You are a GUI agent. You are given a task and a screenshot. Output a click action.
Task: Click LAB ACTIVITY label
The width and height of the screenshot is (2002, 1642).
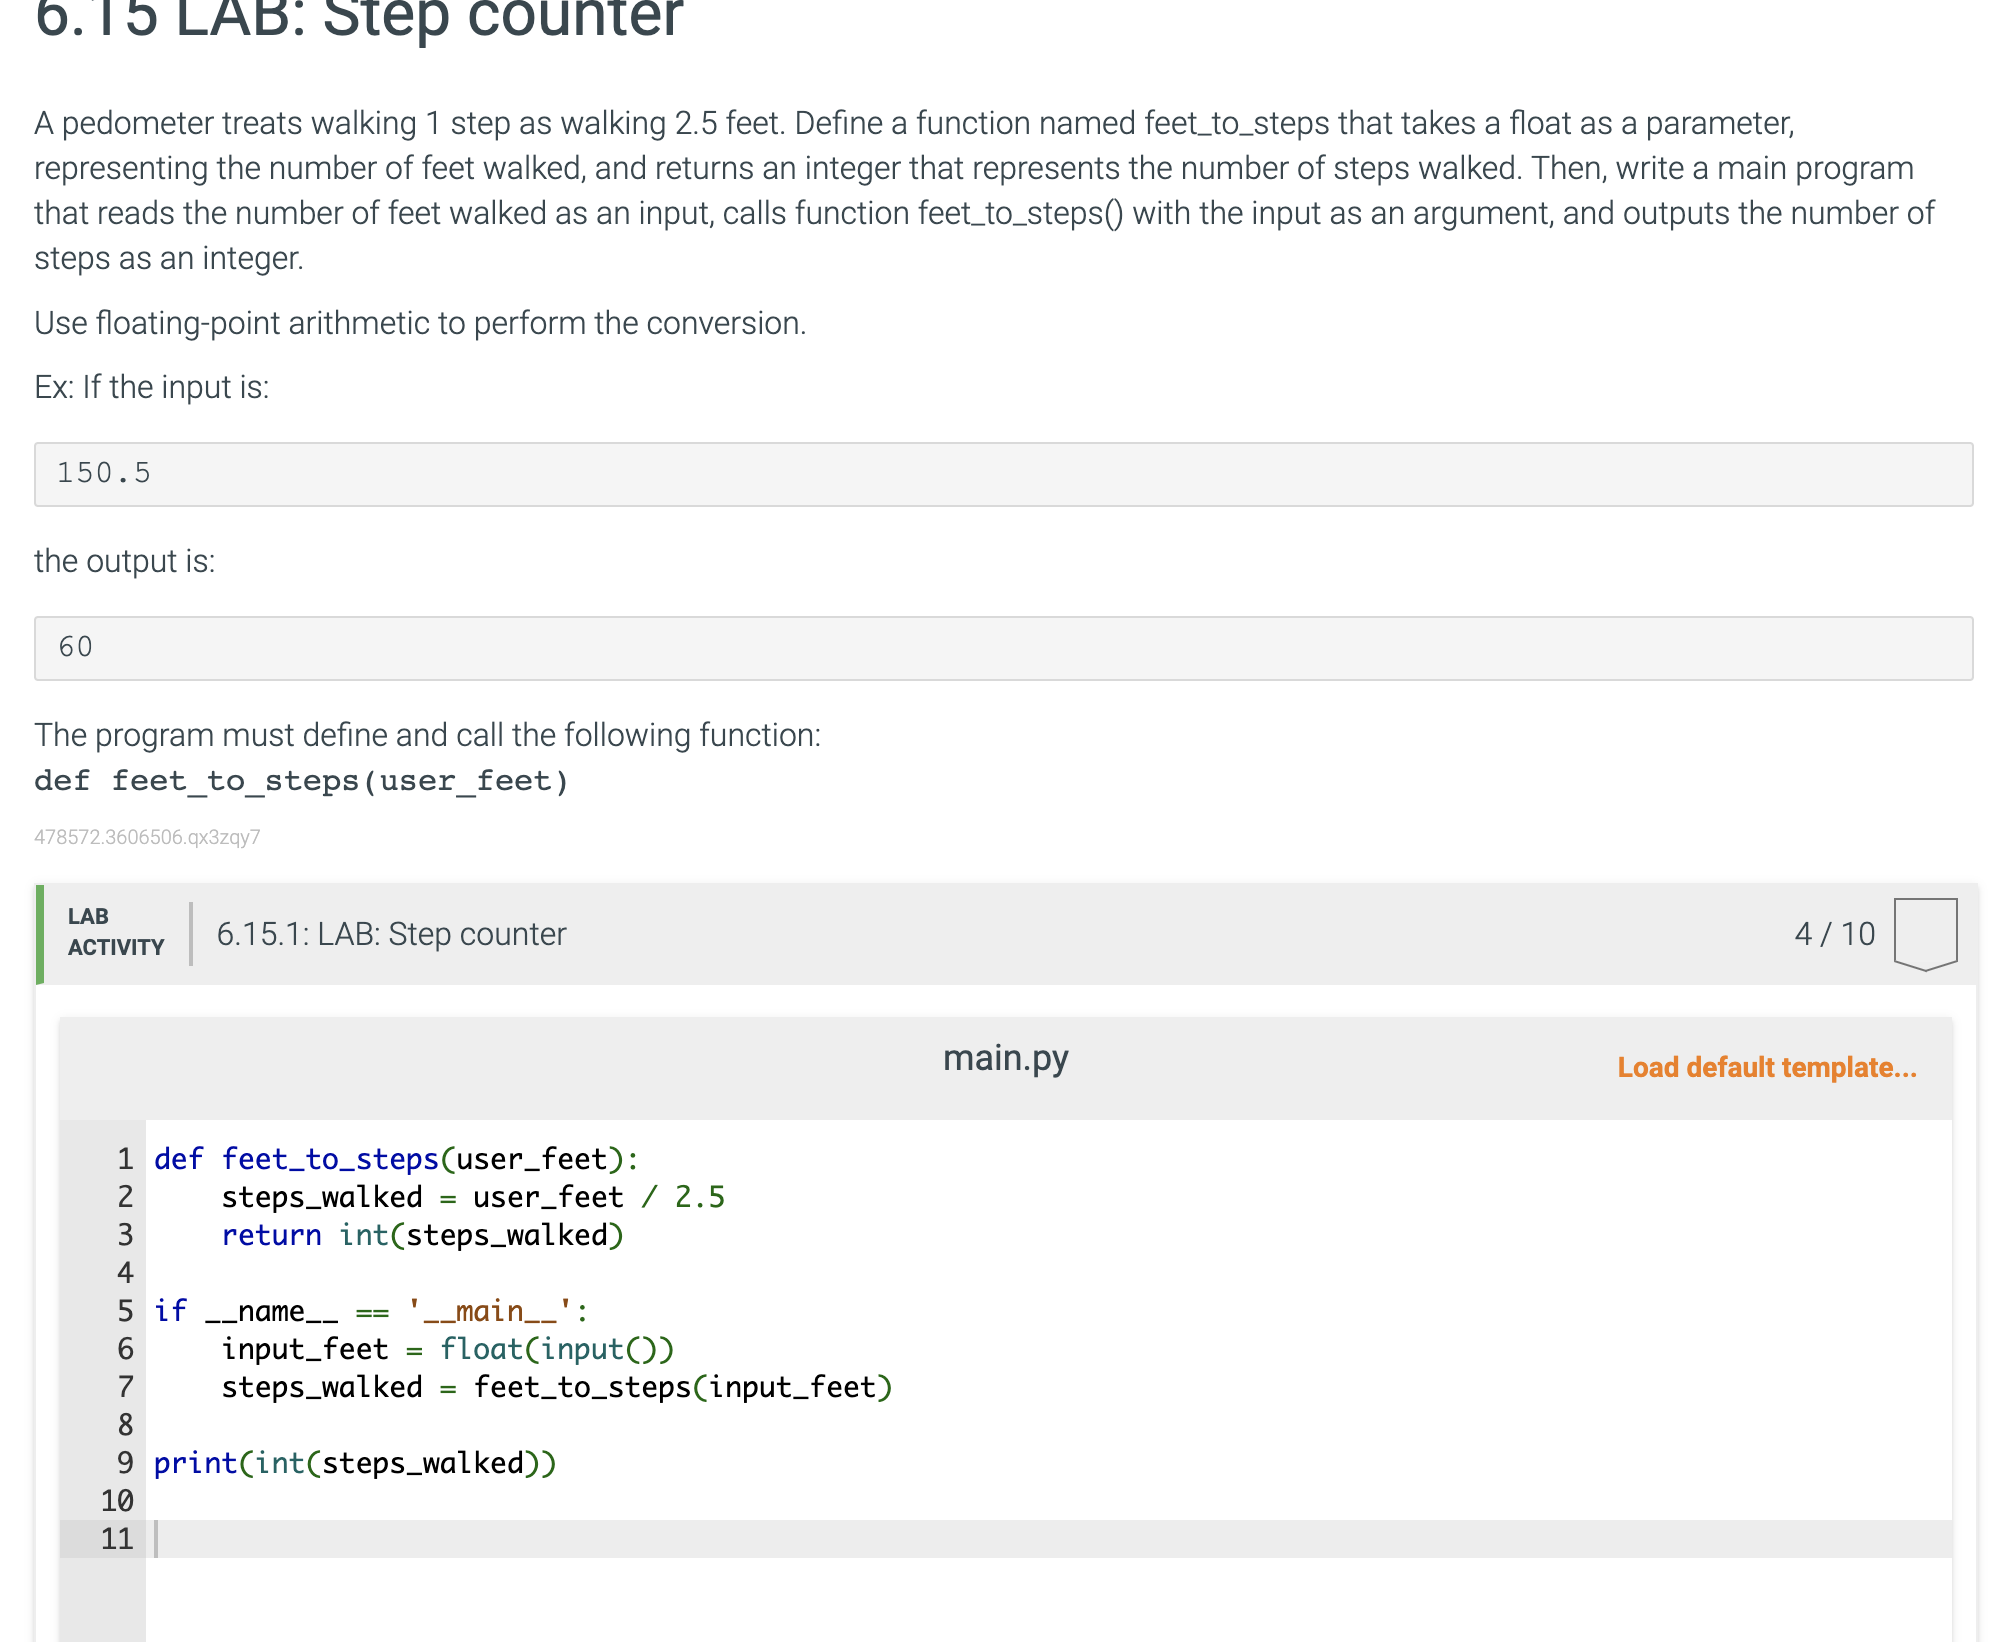coord(115,932)
